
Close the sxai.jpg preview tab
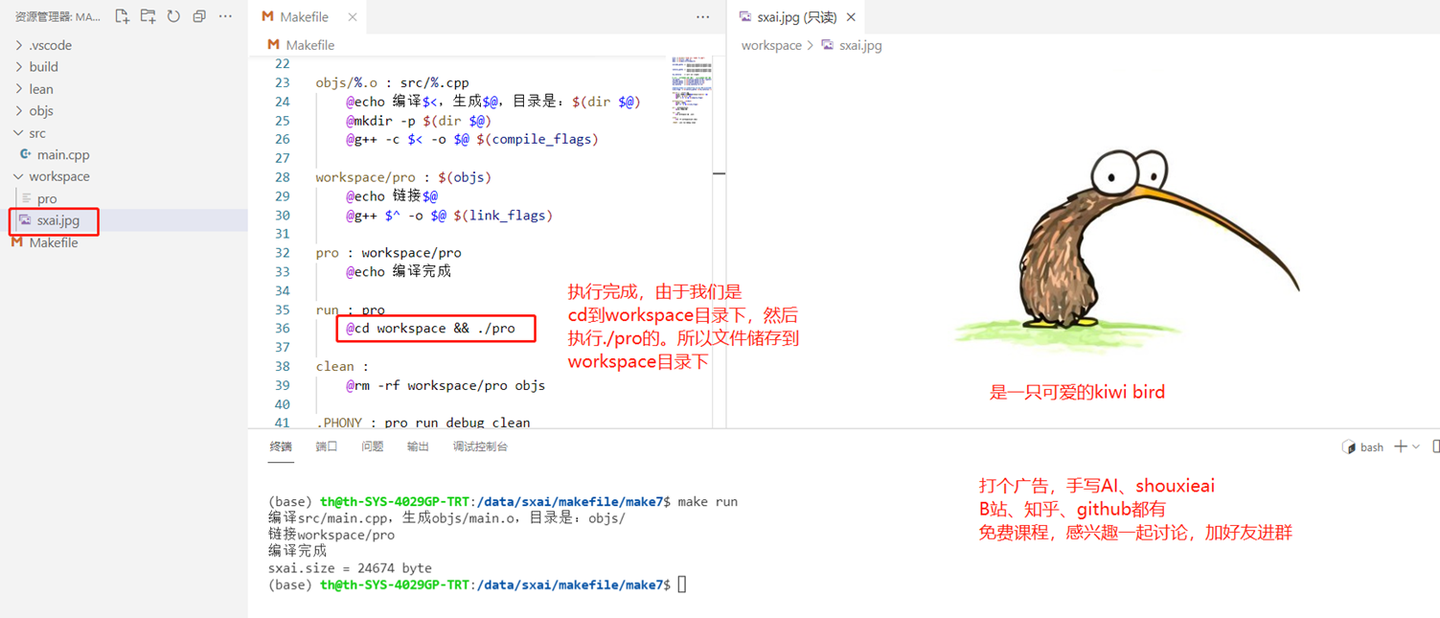tap(851, 17)
